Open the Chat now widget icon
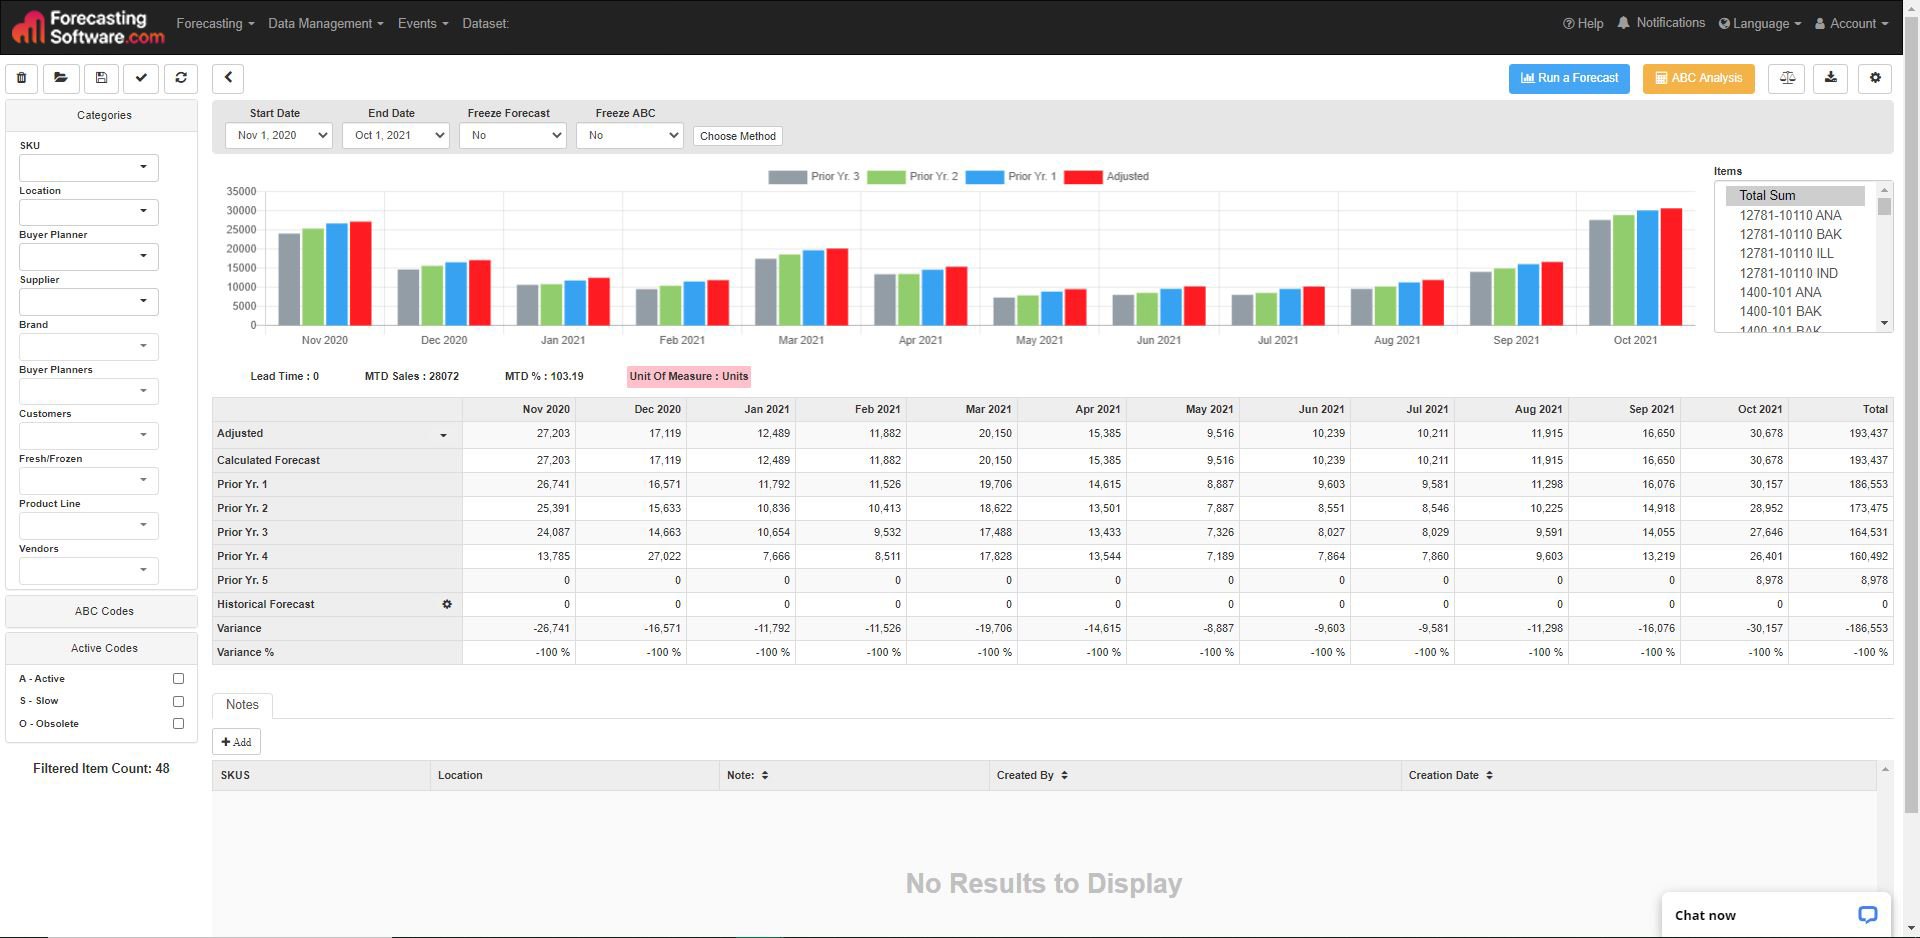1920x938 pixels. tap(1867, 915)
